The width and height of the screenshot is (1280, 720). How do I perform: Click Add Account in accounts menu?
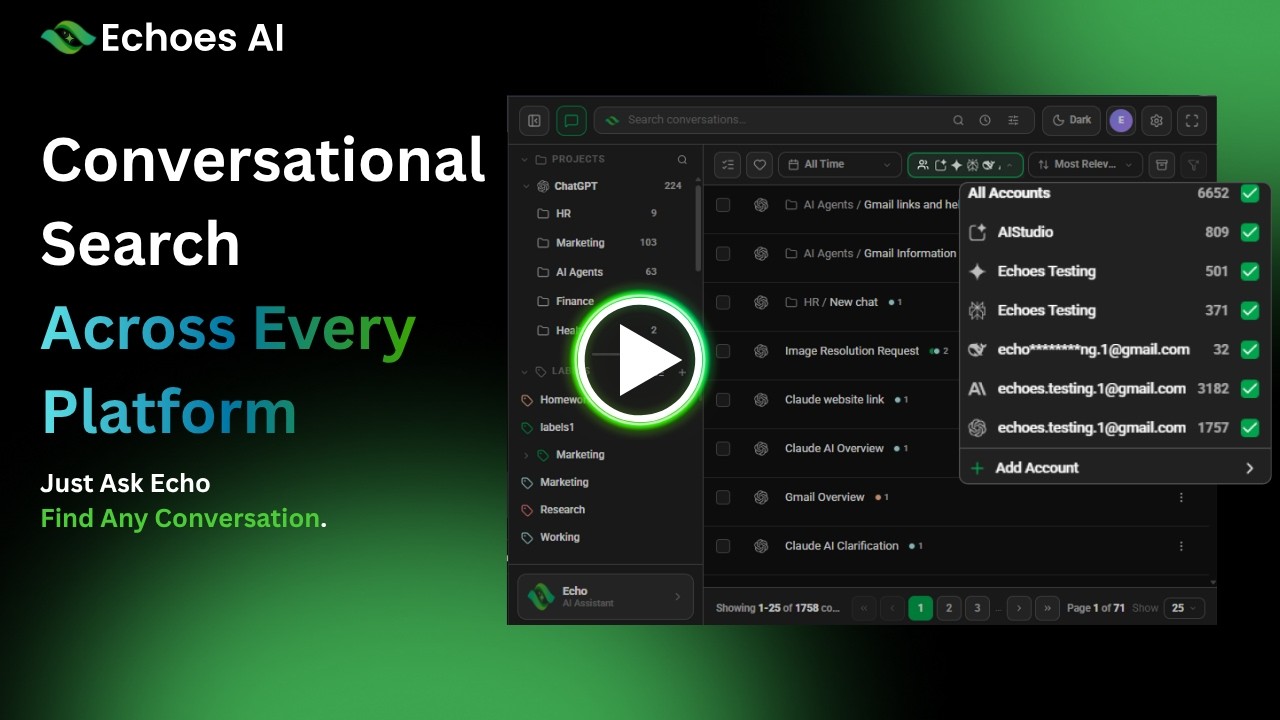1037,468
